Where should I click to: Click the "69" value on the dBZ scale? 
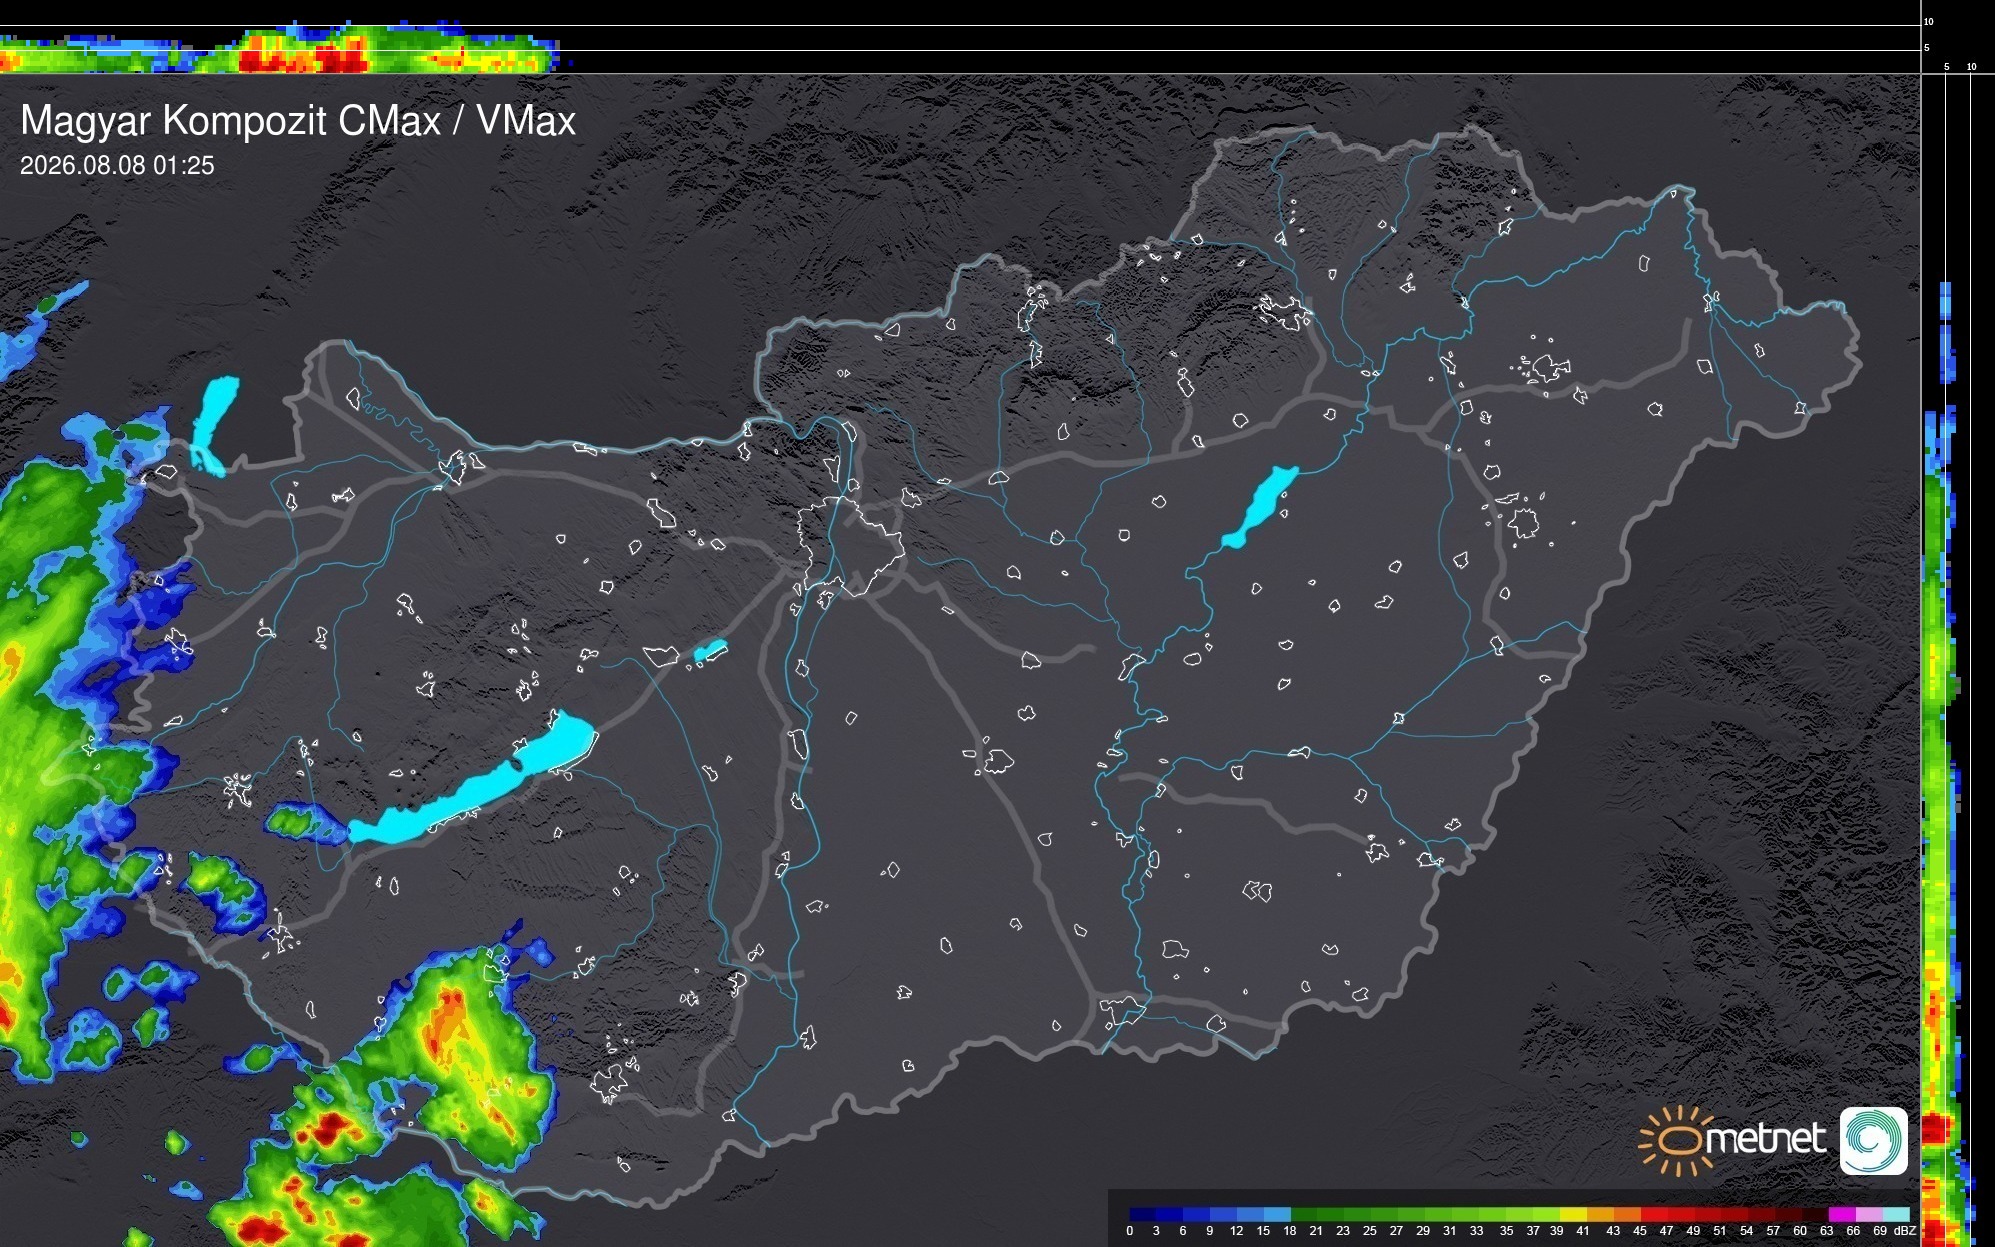(x=1880, y=1231)
